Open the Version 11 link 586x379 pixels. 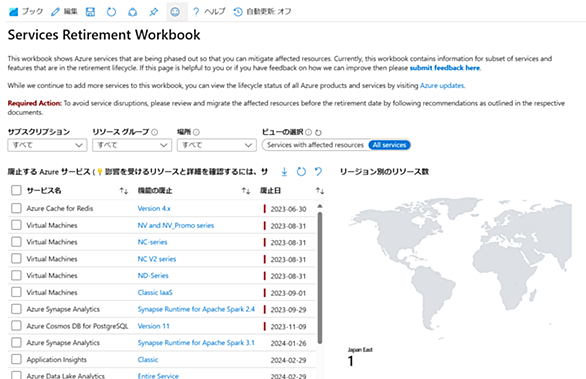coord(153,326)
